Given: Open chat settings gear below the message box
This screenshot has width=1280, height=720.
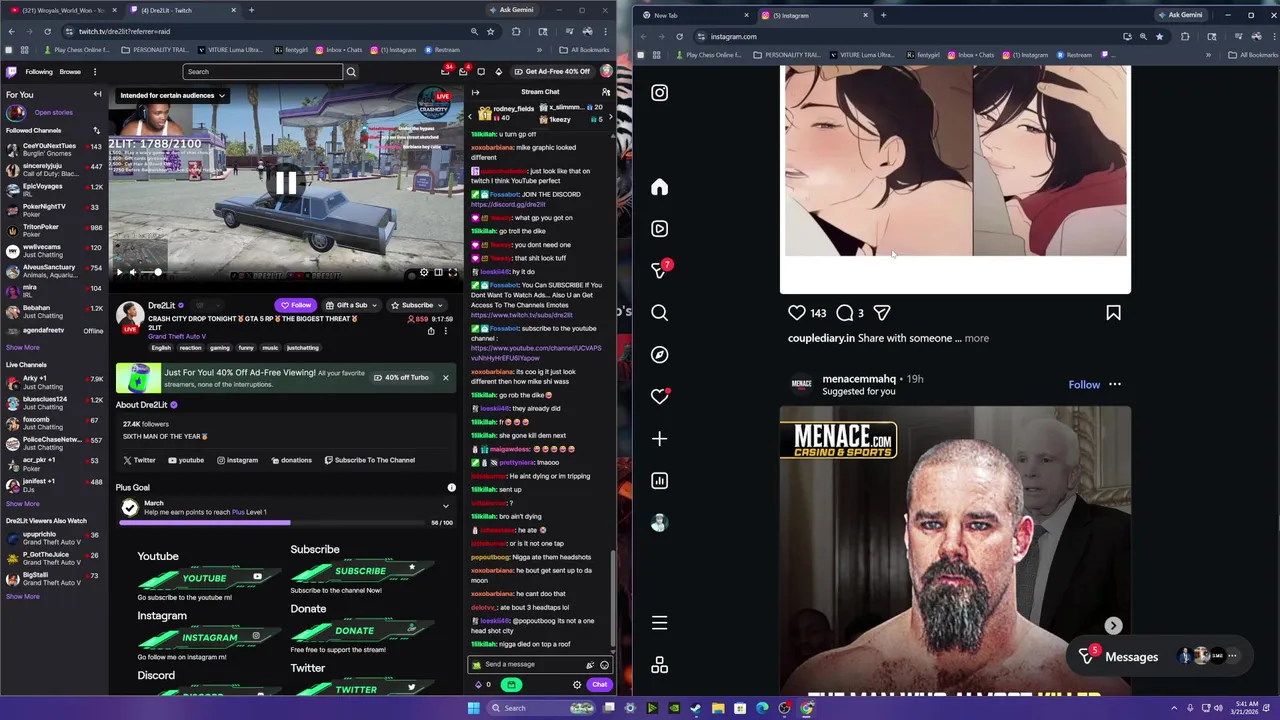Looking at the screenshot, I should (x=577, y=685).
